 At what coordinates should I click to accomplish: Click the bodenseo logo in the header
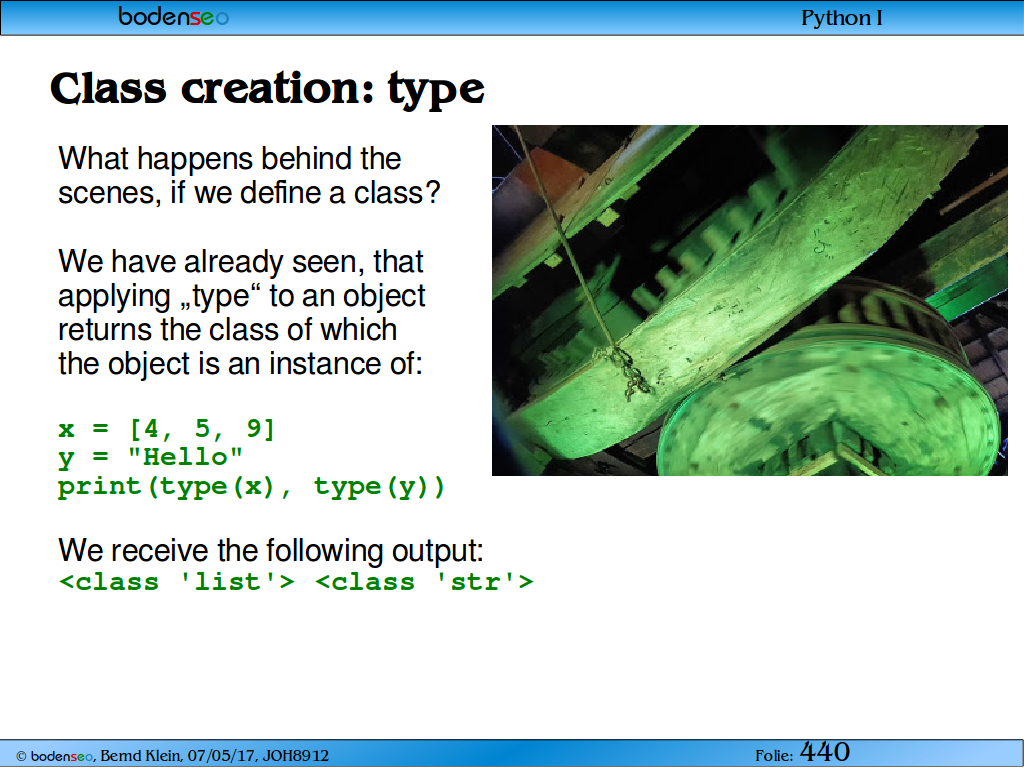pos(173,17)
